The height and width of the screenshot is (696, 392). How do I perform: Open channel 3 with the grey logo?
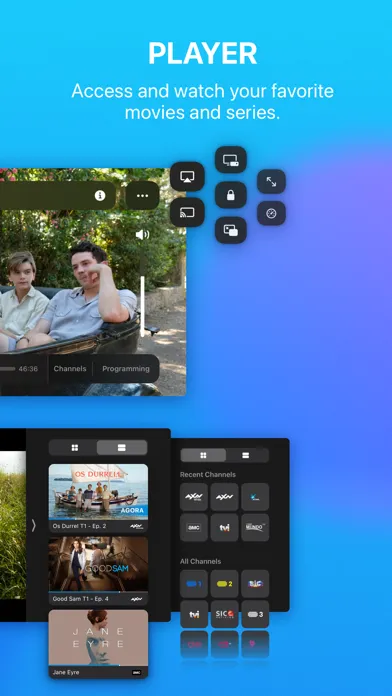(x=255, y=614)
